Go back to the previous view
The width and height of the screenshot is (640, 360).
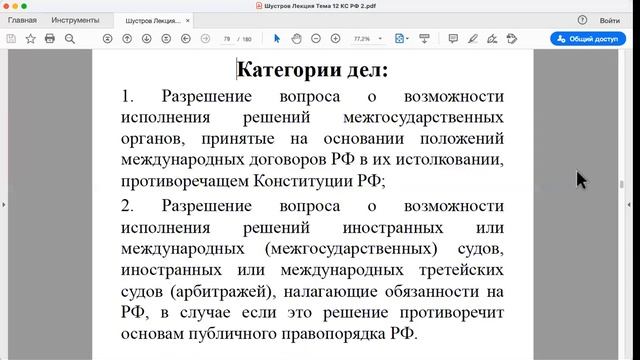[186, 39]
